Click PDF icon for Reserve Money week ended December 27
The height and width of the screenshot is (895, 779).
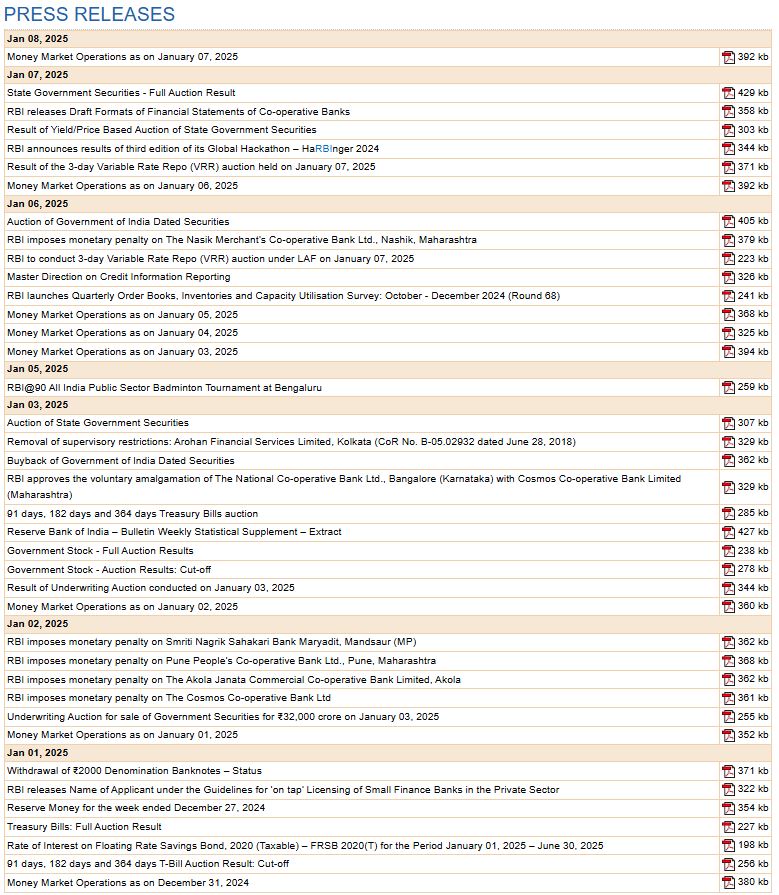(728, 808)
